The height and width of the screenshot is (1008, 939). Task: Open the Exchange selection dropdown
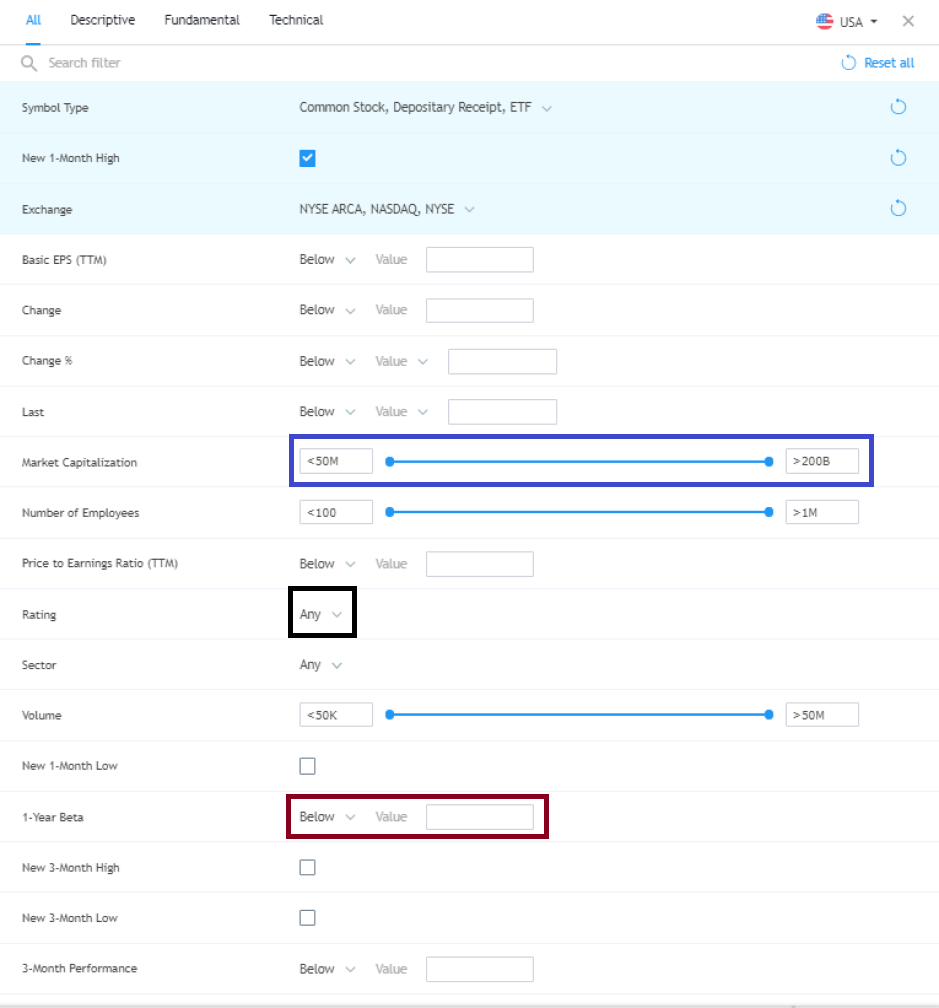(x=386, y=209)
